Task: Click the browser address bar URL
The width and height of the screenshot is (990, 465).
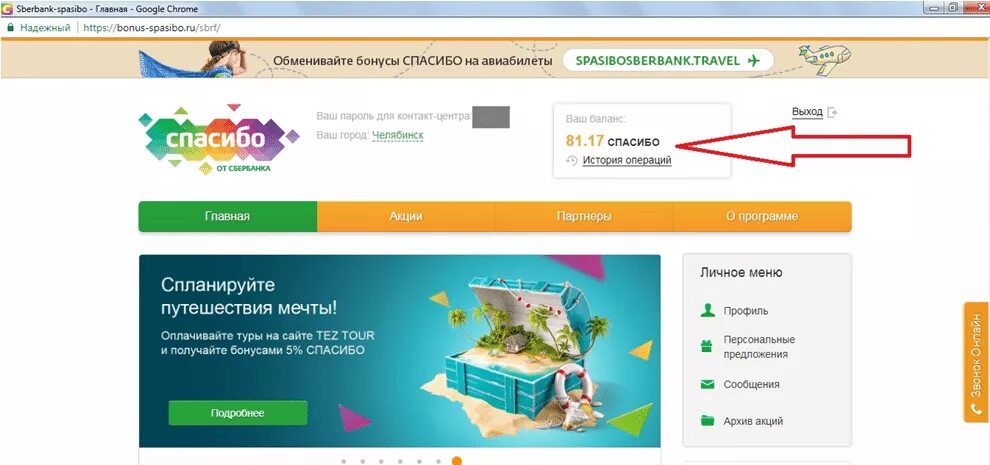Action: 152,28
